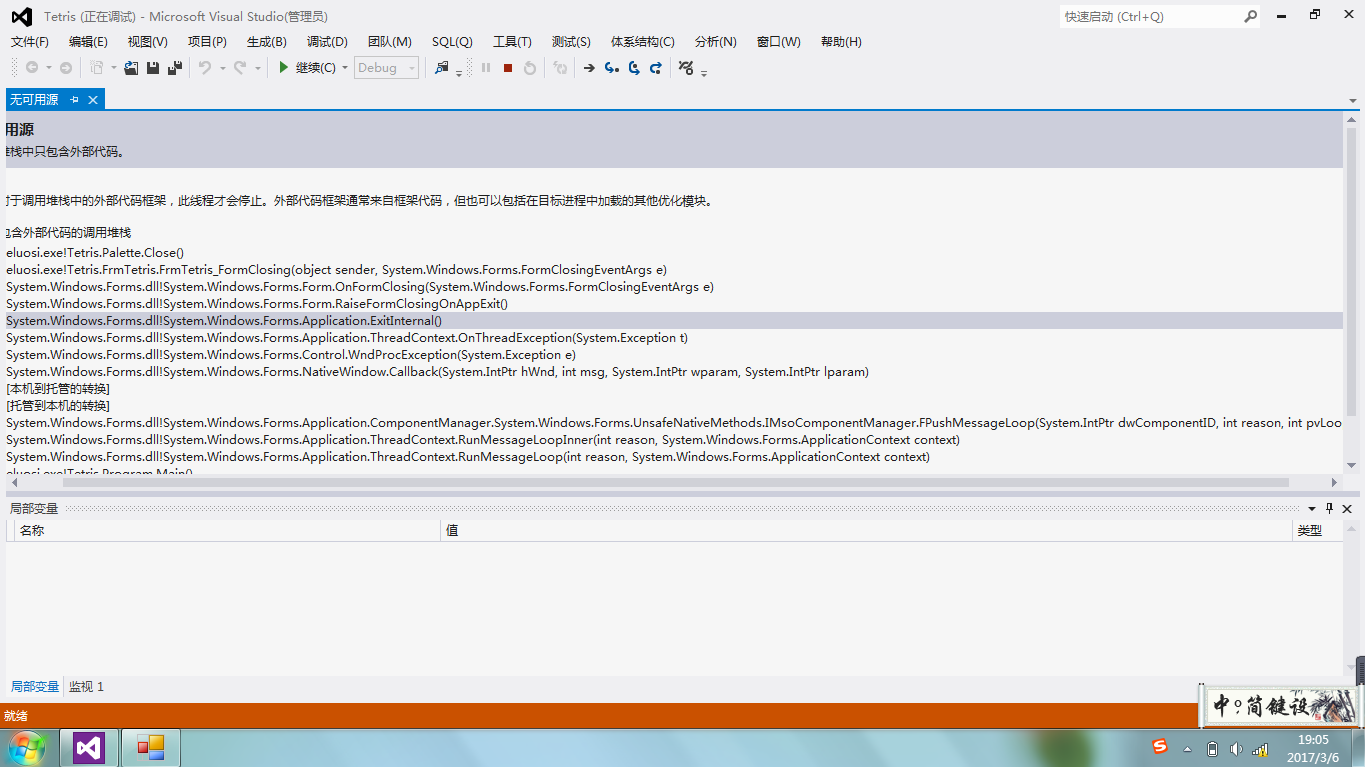This screenshot has height=767, width=1365.
Task: Open the 体系结构(C) menu
Action: 643,42
